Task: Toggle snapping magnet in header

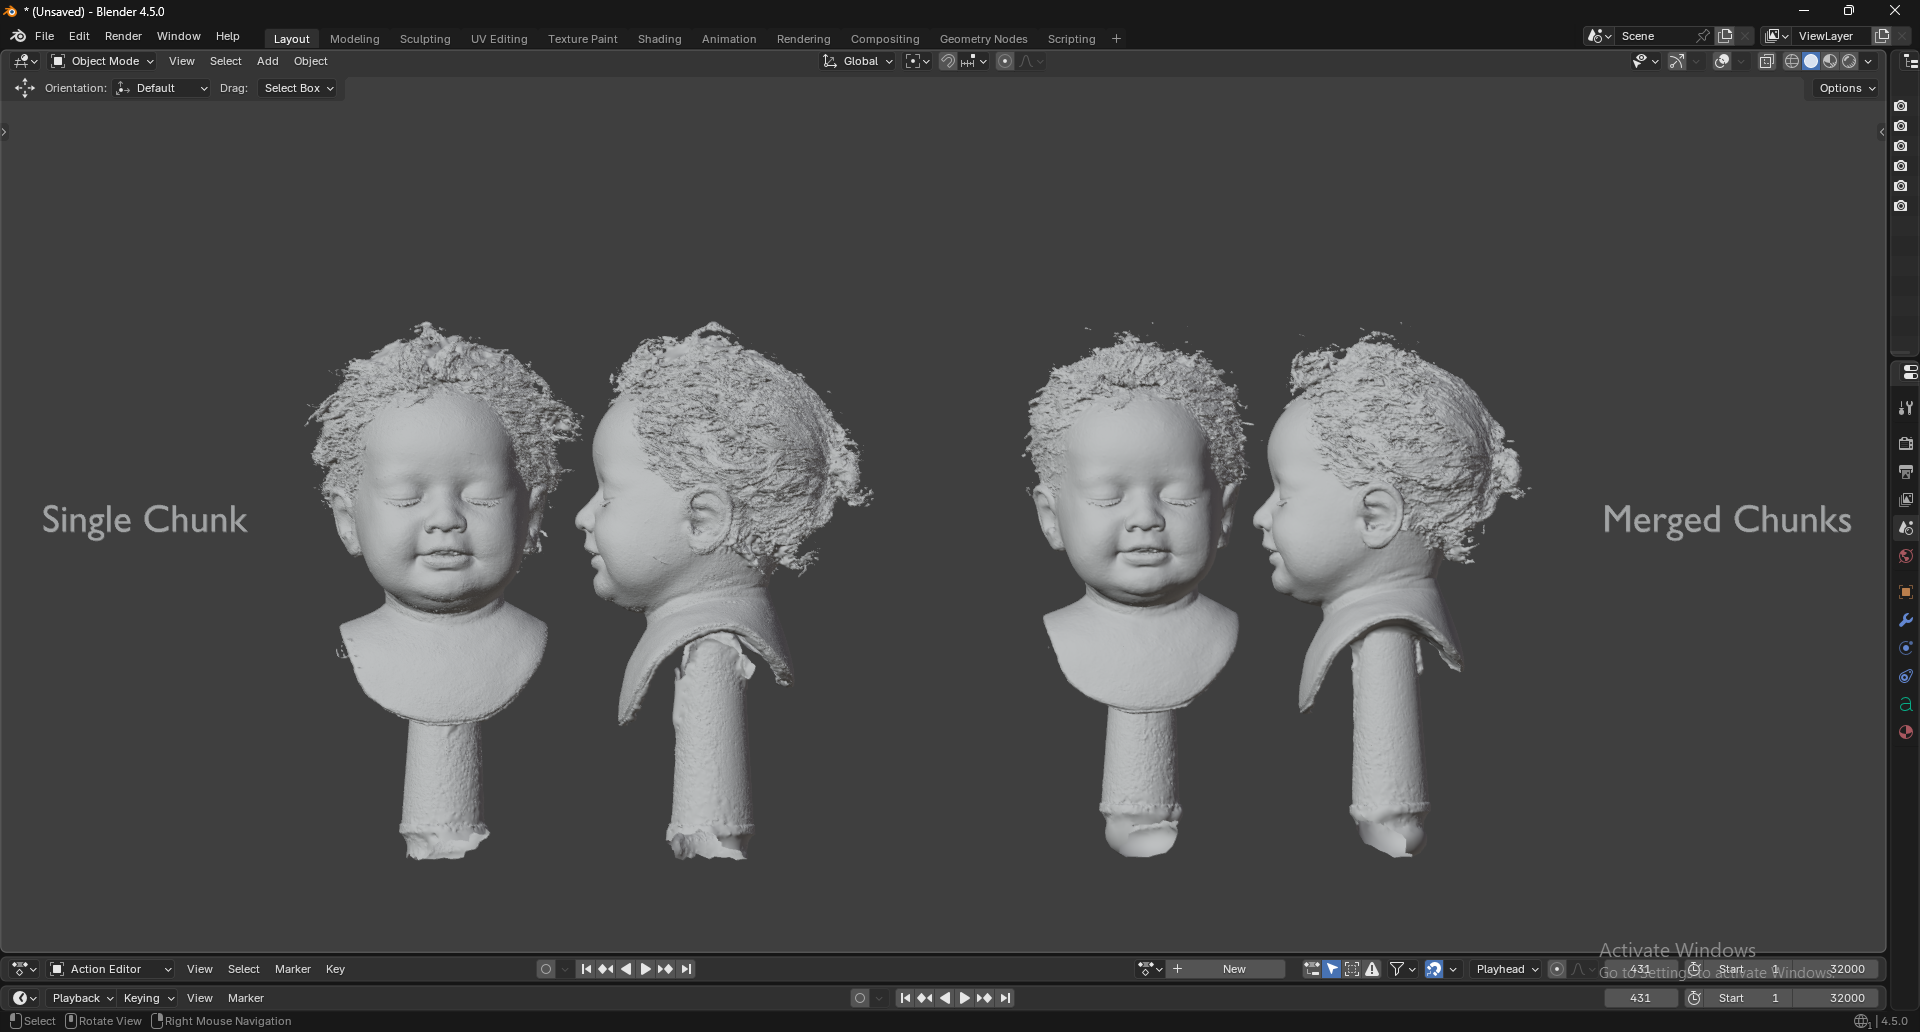Action: [947, 61]
